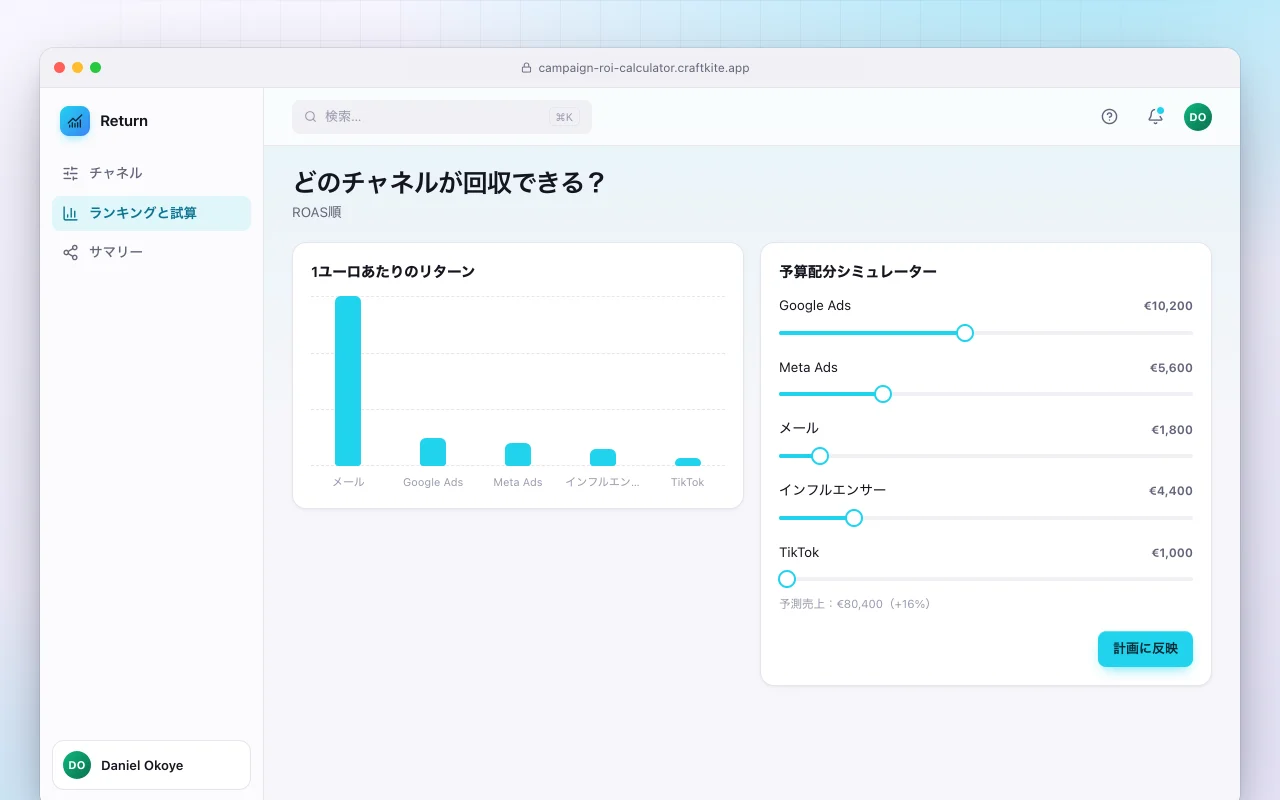Click the lock icon in address bar
The image size is (1280, 800).
click(527, 68)
